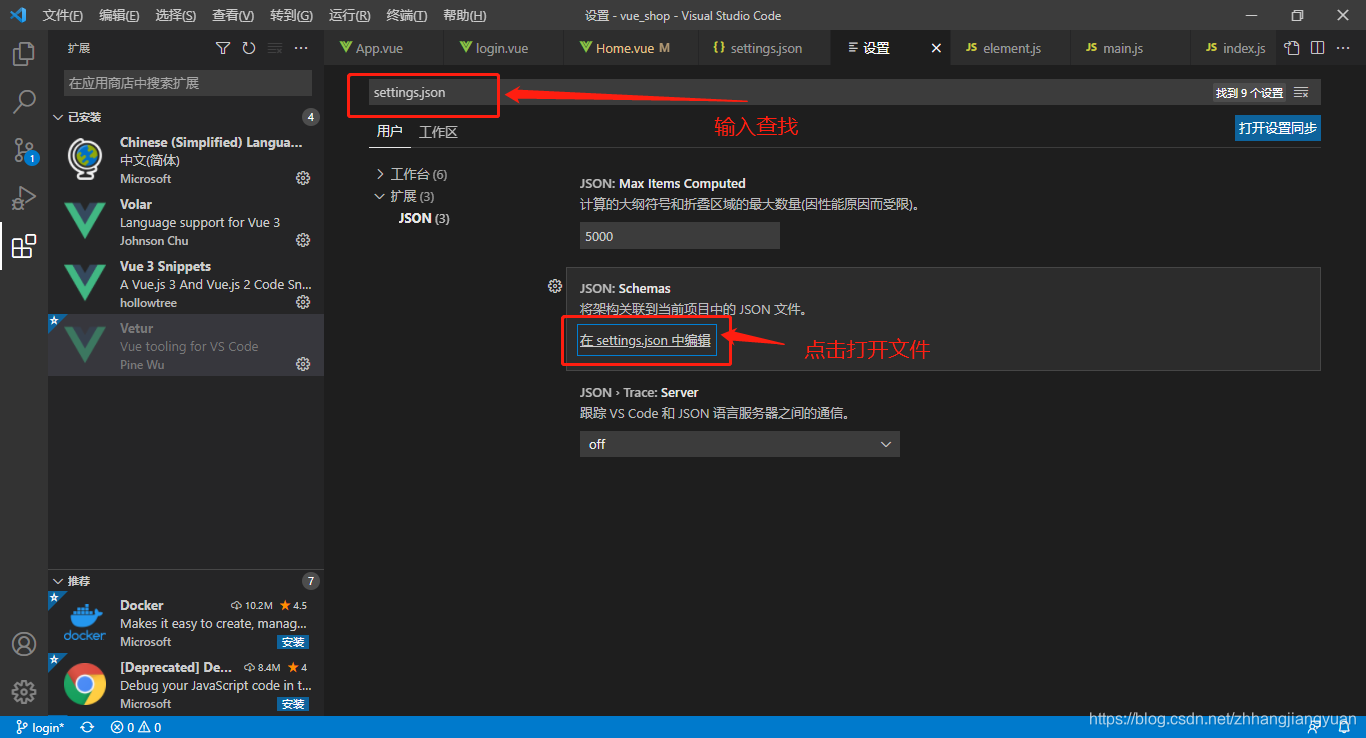Open the 转到(G) menu
This screenshot has width=1366, height=738.
point(291,16)
